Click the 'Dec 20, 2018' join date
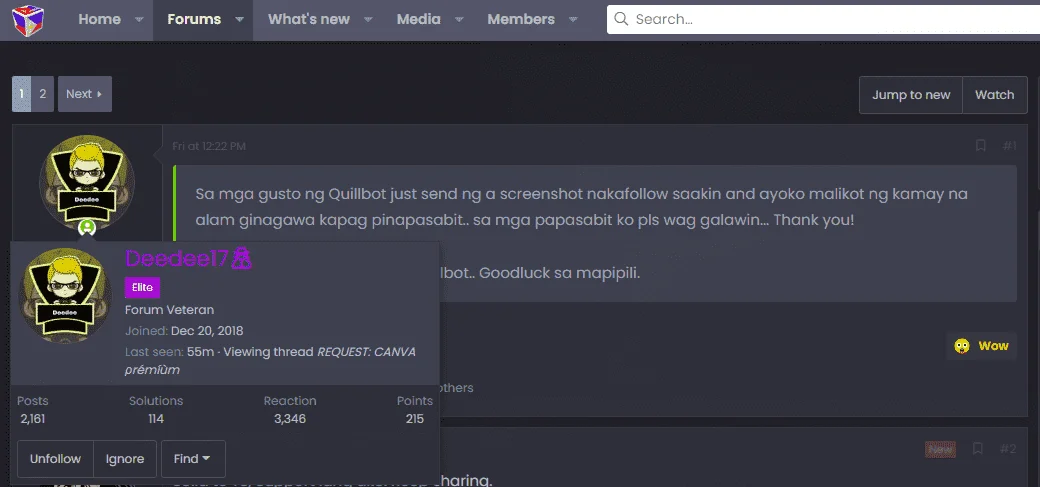Screen dimensions: 1040x487 tap(207, 331)
